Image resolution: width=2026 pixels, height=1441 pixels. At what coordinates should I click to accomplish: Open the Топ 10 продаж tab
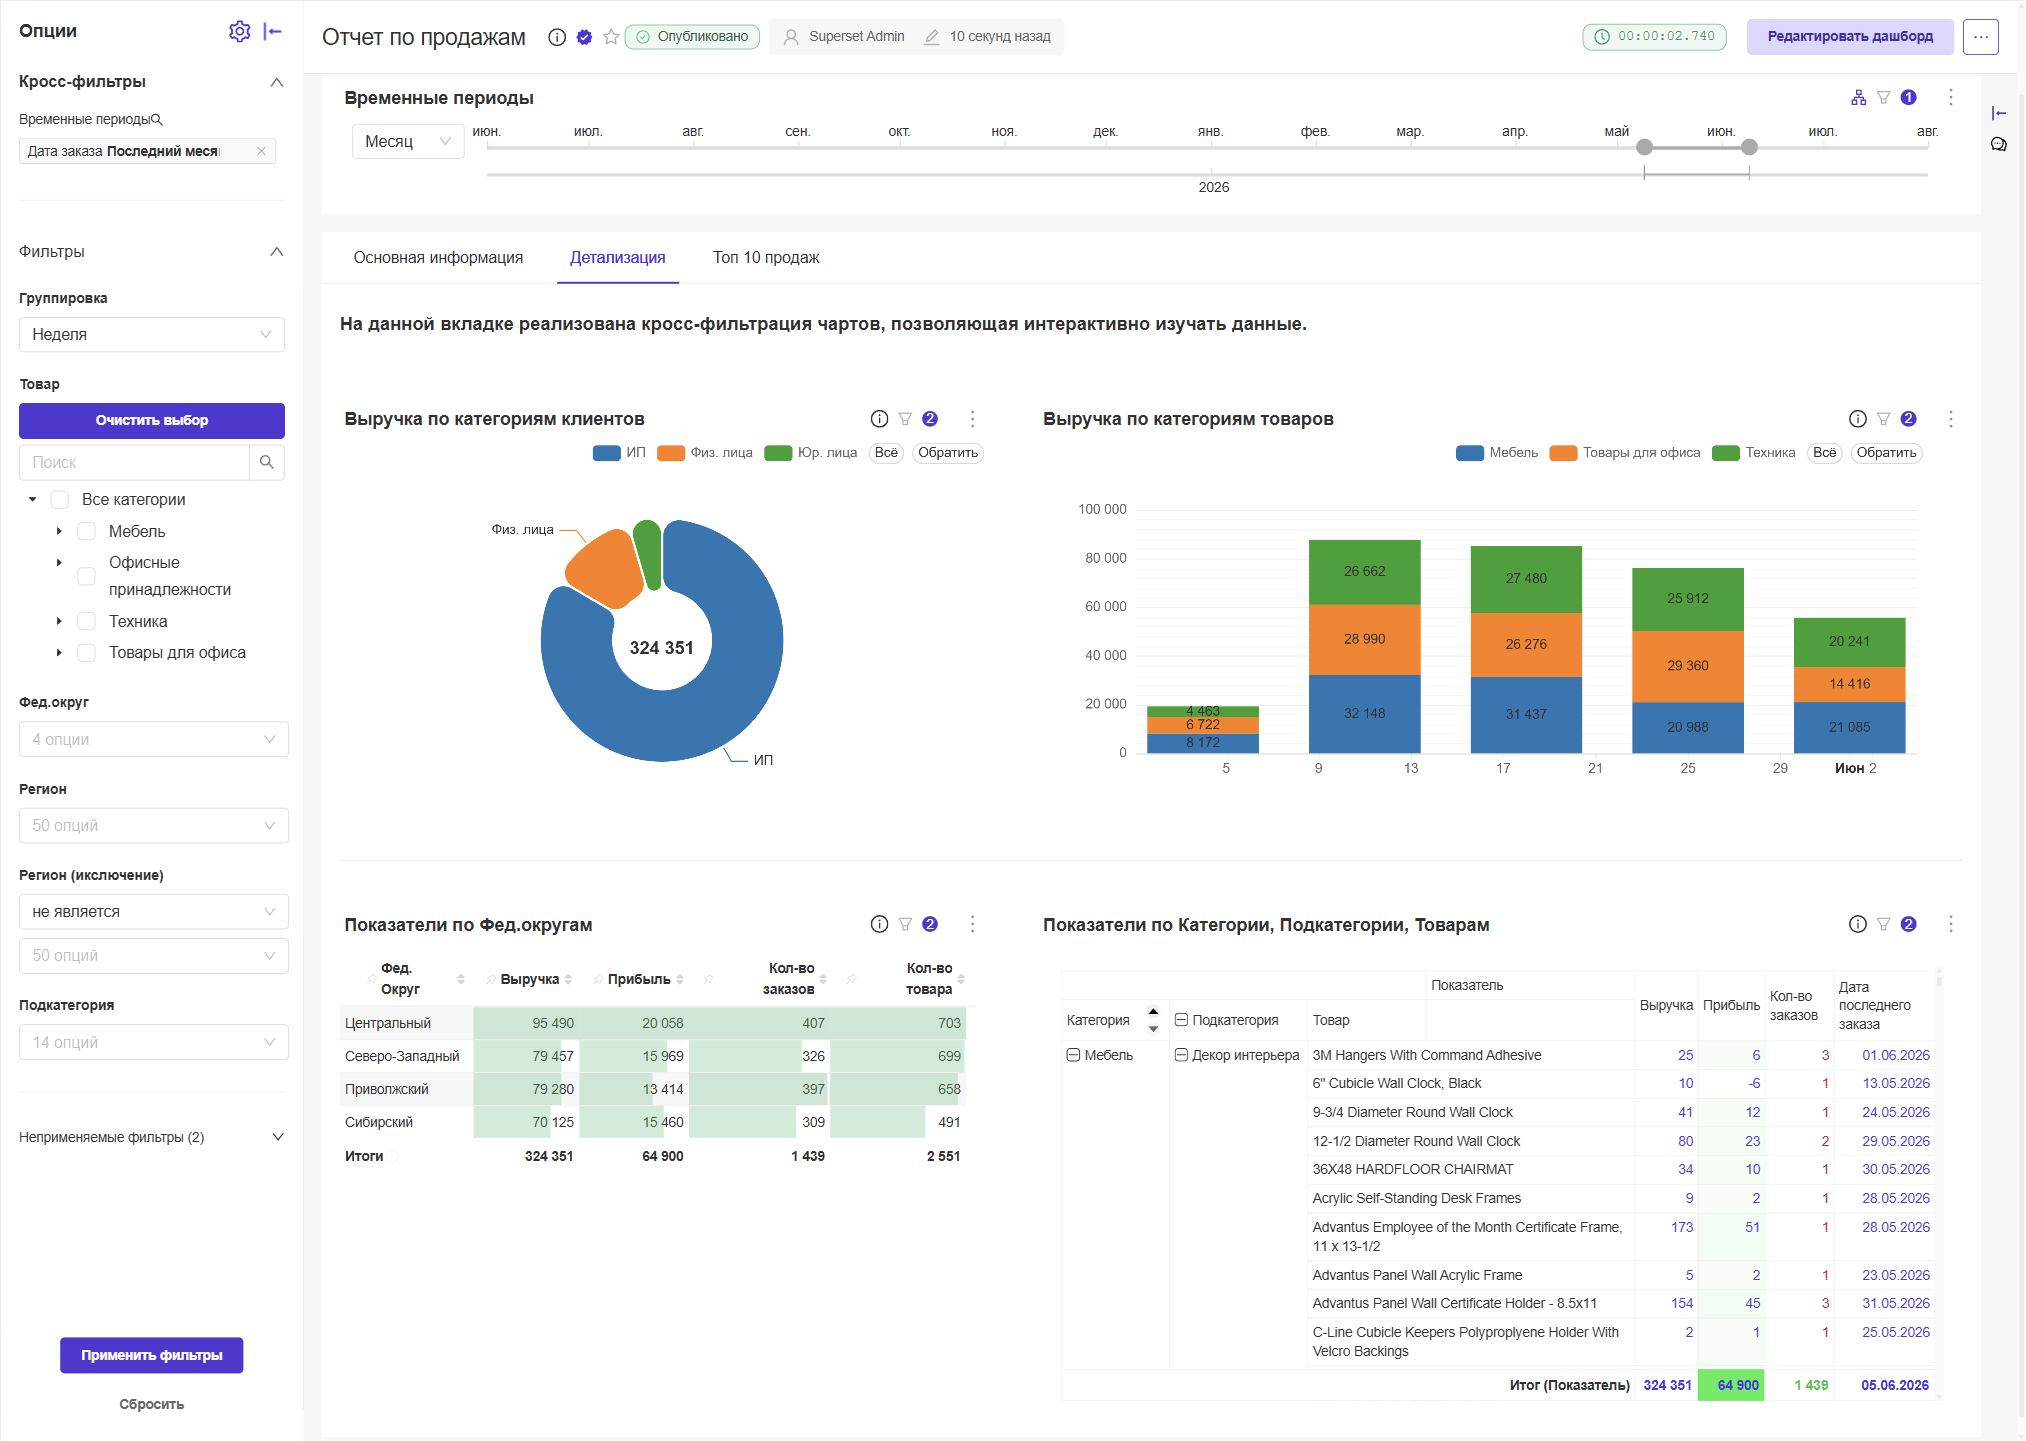click(x=766, y=258)
